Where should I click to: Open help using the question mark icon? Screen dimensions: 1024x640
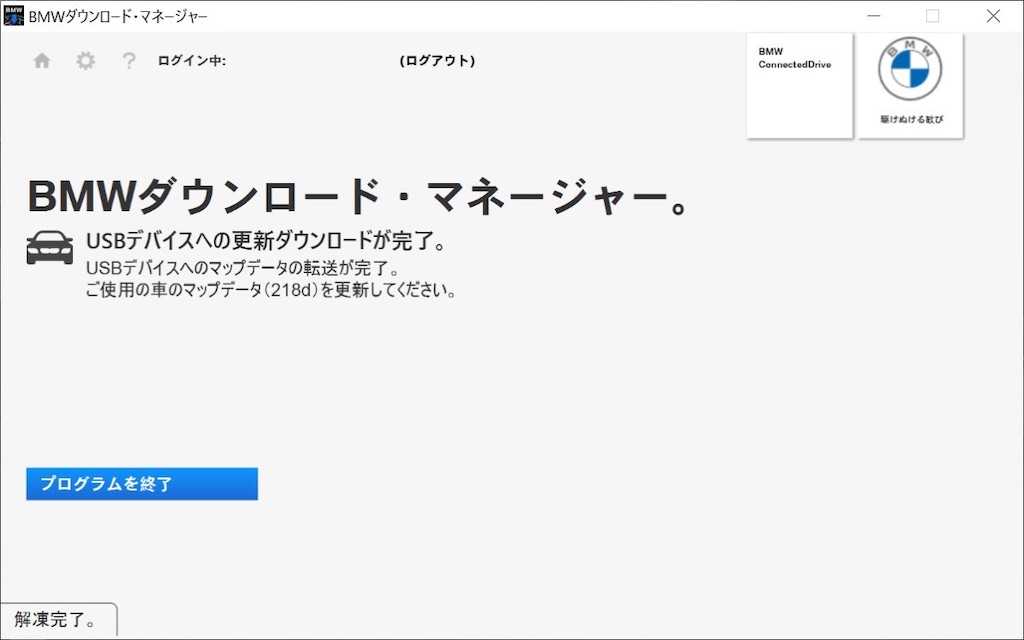click(x=128, y=60)
